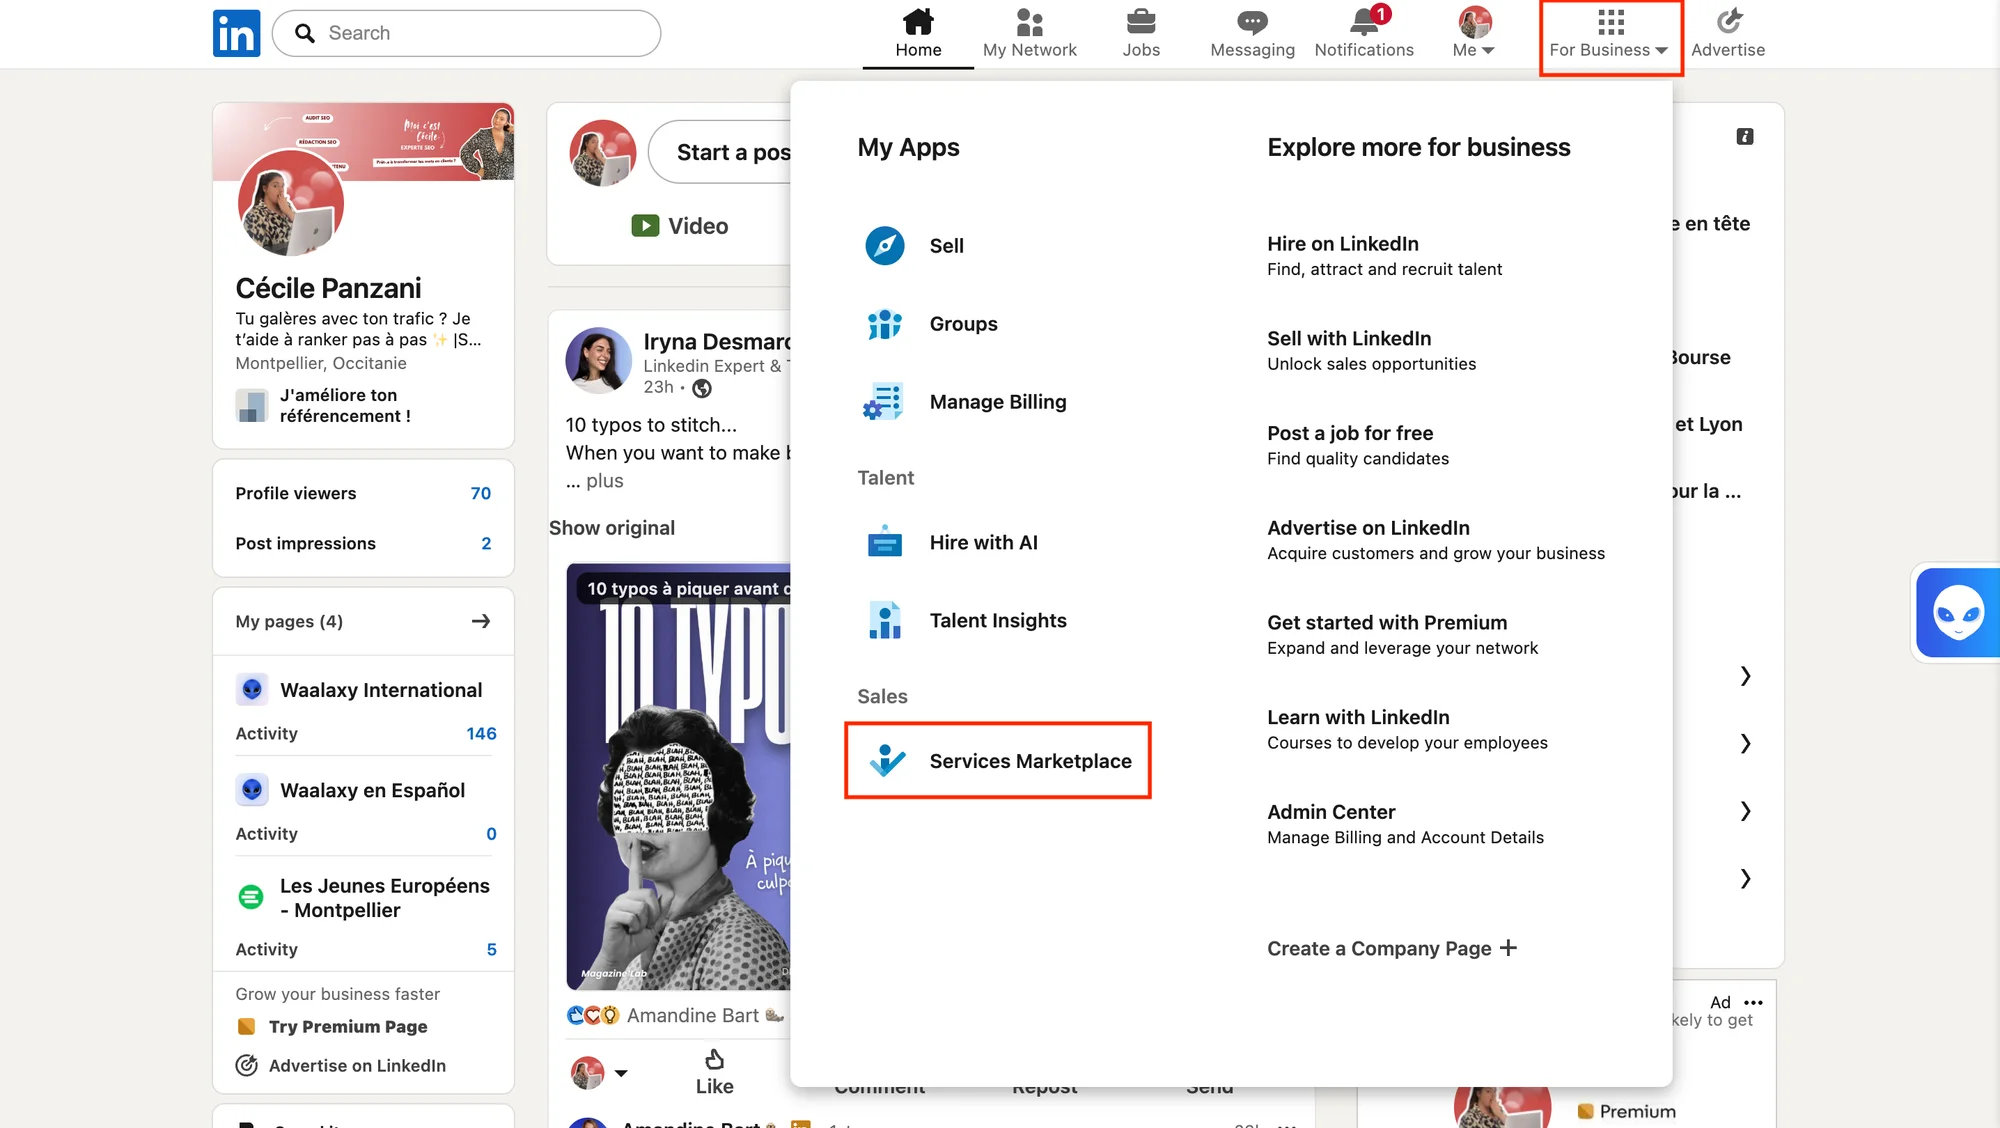
Task: Open the 10 typos post image
Action: click(x=678, y=776)
